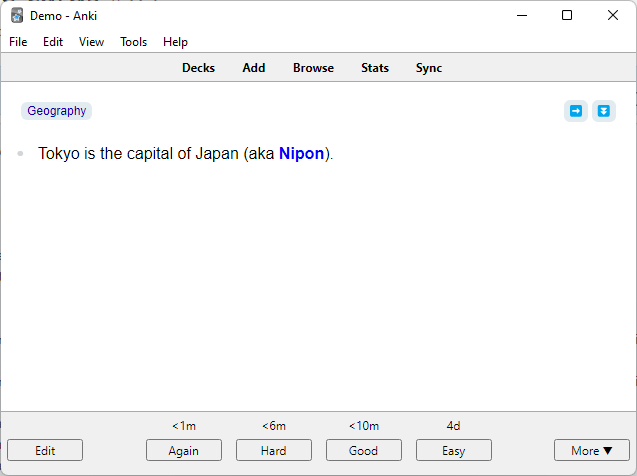637x476 pixels.
Task: Click the blue Nipon cloze text
Action: [301, 154]
